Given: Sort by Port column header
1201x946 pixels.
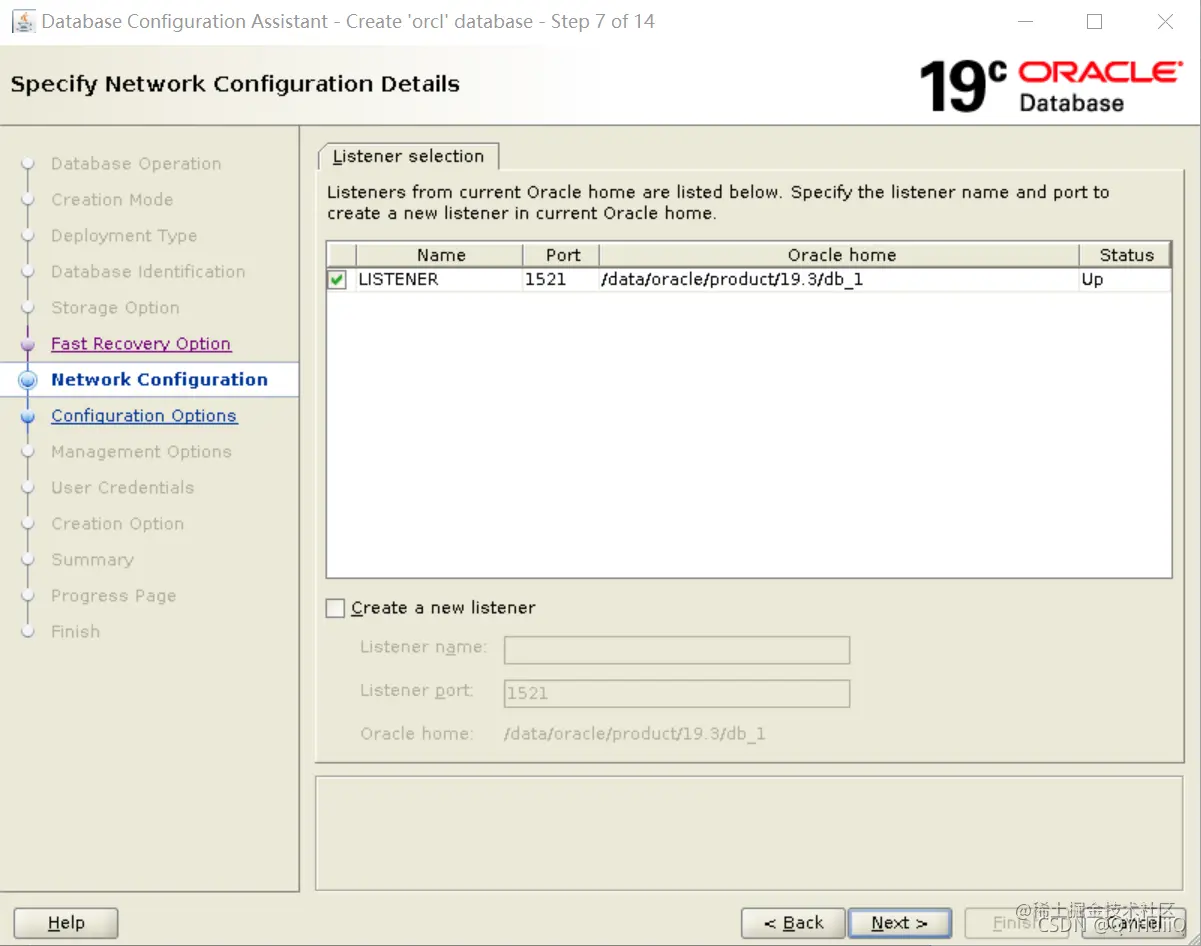Looking at the screenshot, I should click(x=562, y=255).
